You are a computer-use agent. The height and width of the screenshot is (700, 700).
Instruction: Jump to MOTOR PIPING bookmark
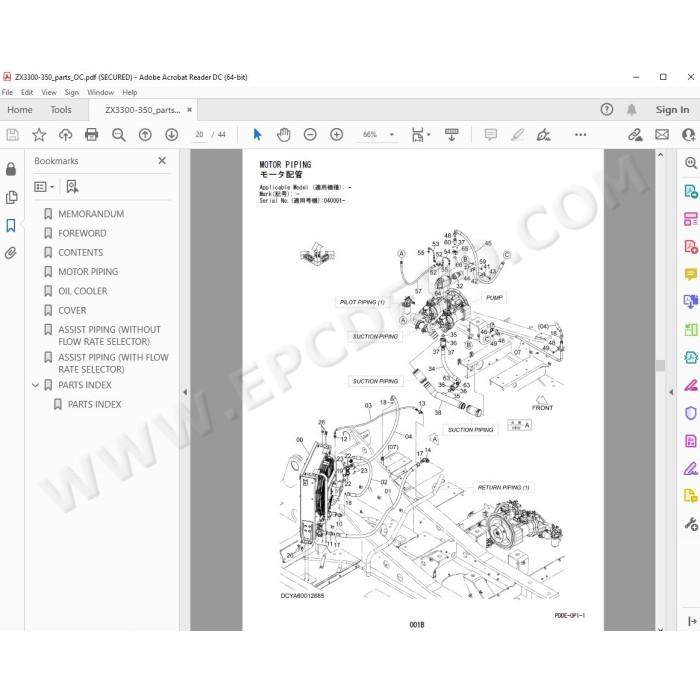pos(88,271)
